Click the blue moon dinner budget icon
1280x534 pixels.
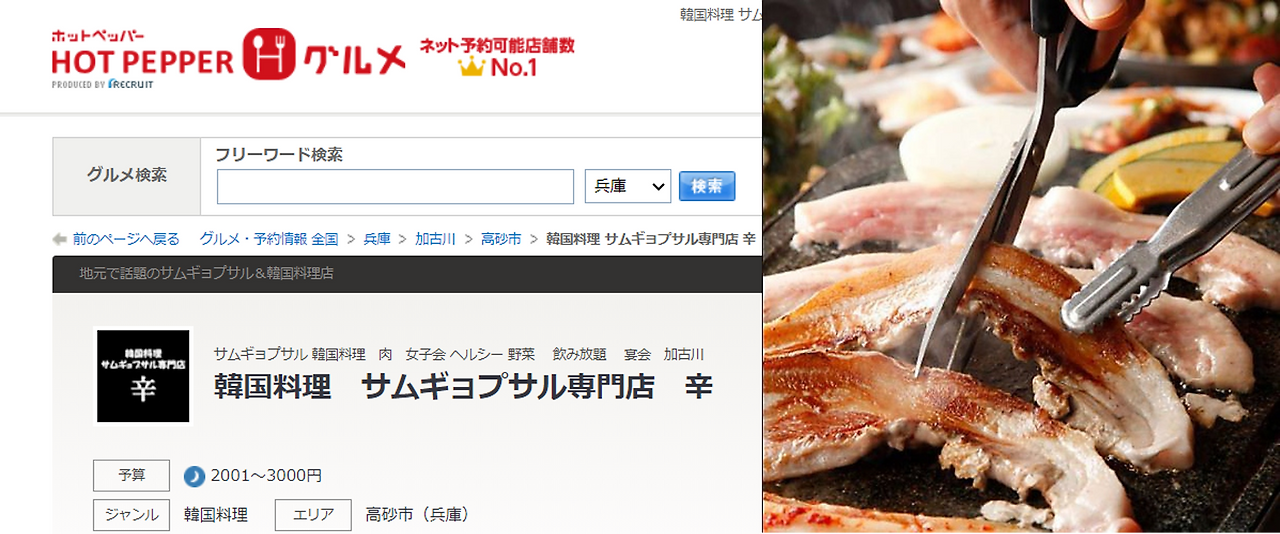[x=194, y=476]
